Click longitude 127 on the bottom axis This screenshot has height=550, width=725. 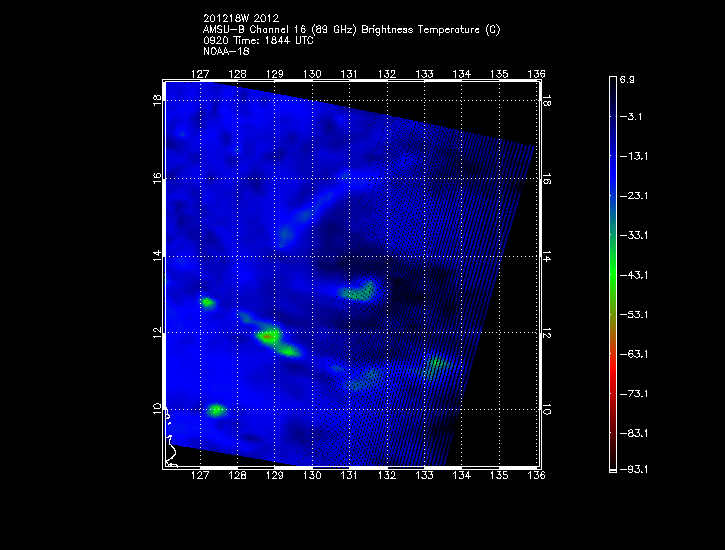(x=200, y=475)
